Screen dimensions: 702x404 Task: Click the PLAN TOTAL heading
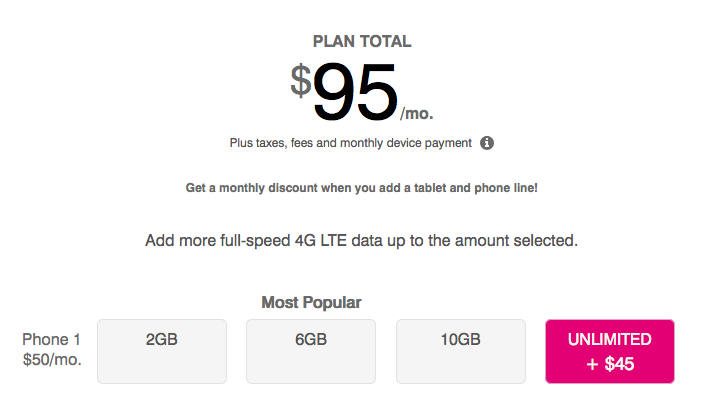pyautogui.click(x=362, y=42)
